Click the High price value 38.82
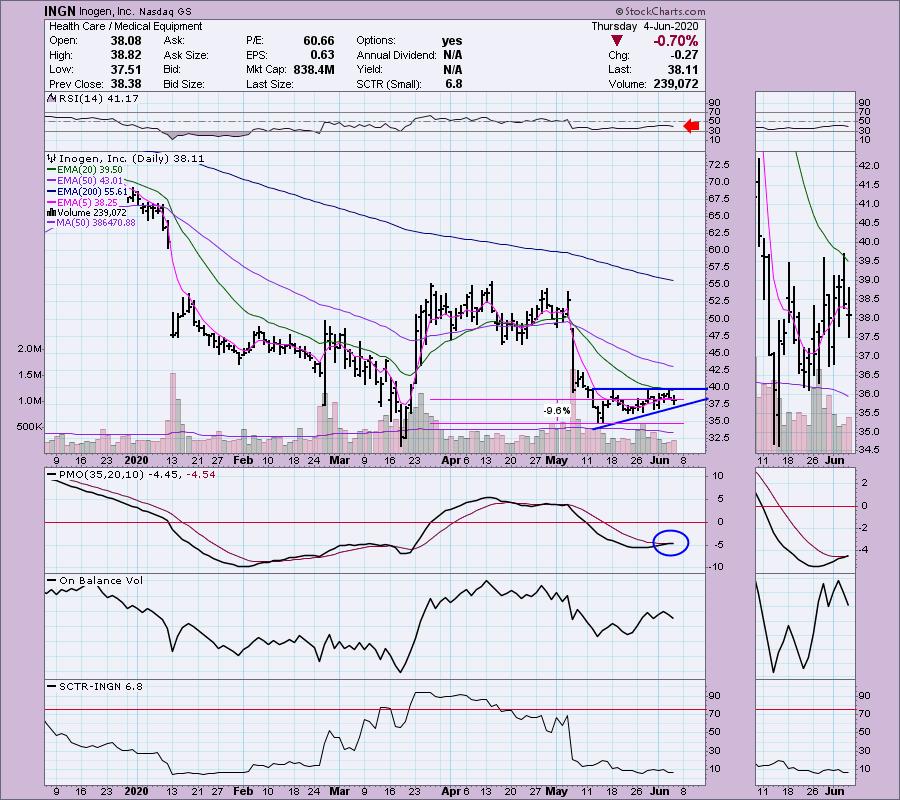Image resolution: width=900 pixels, height=800 pixels. (x=126, y=55)
